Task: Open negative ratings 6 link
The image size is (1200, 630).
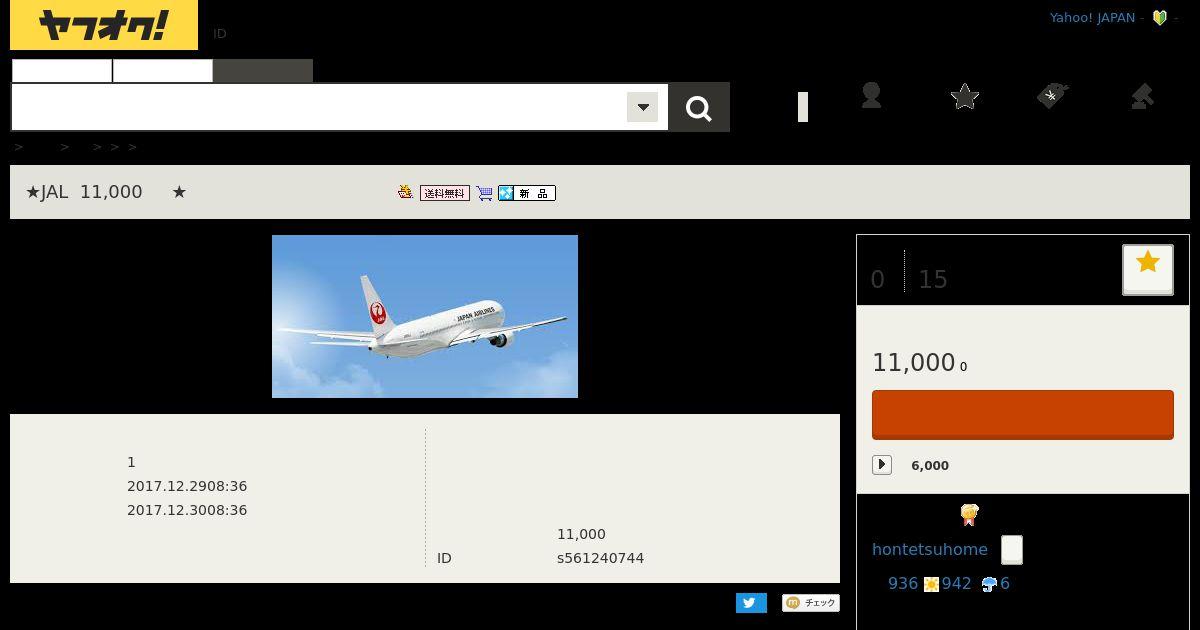Action: [1005, 583]
